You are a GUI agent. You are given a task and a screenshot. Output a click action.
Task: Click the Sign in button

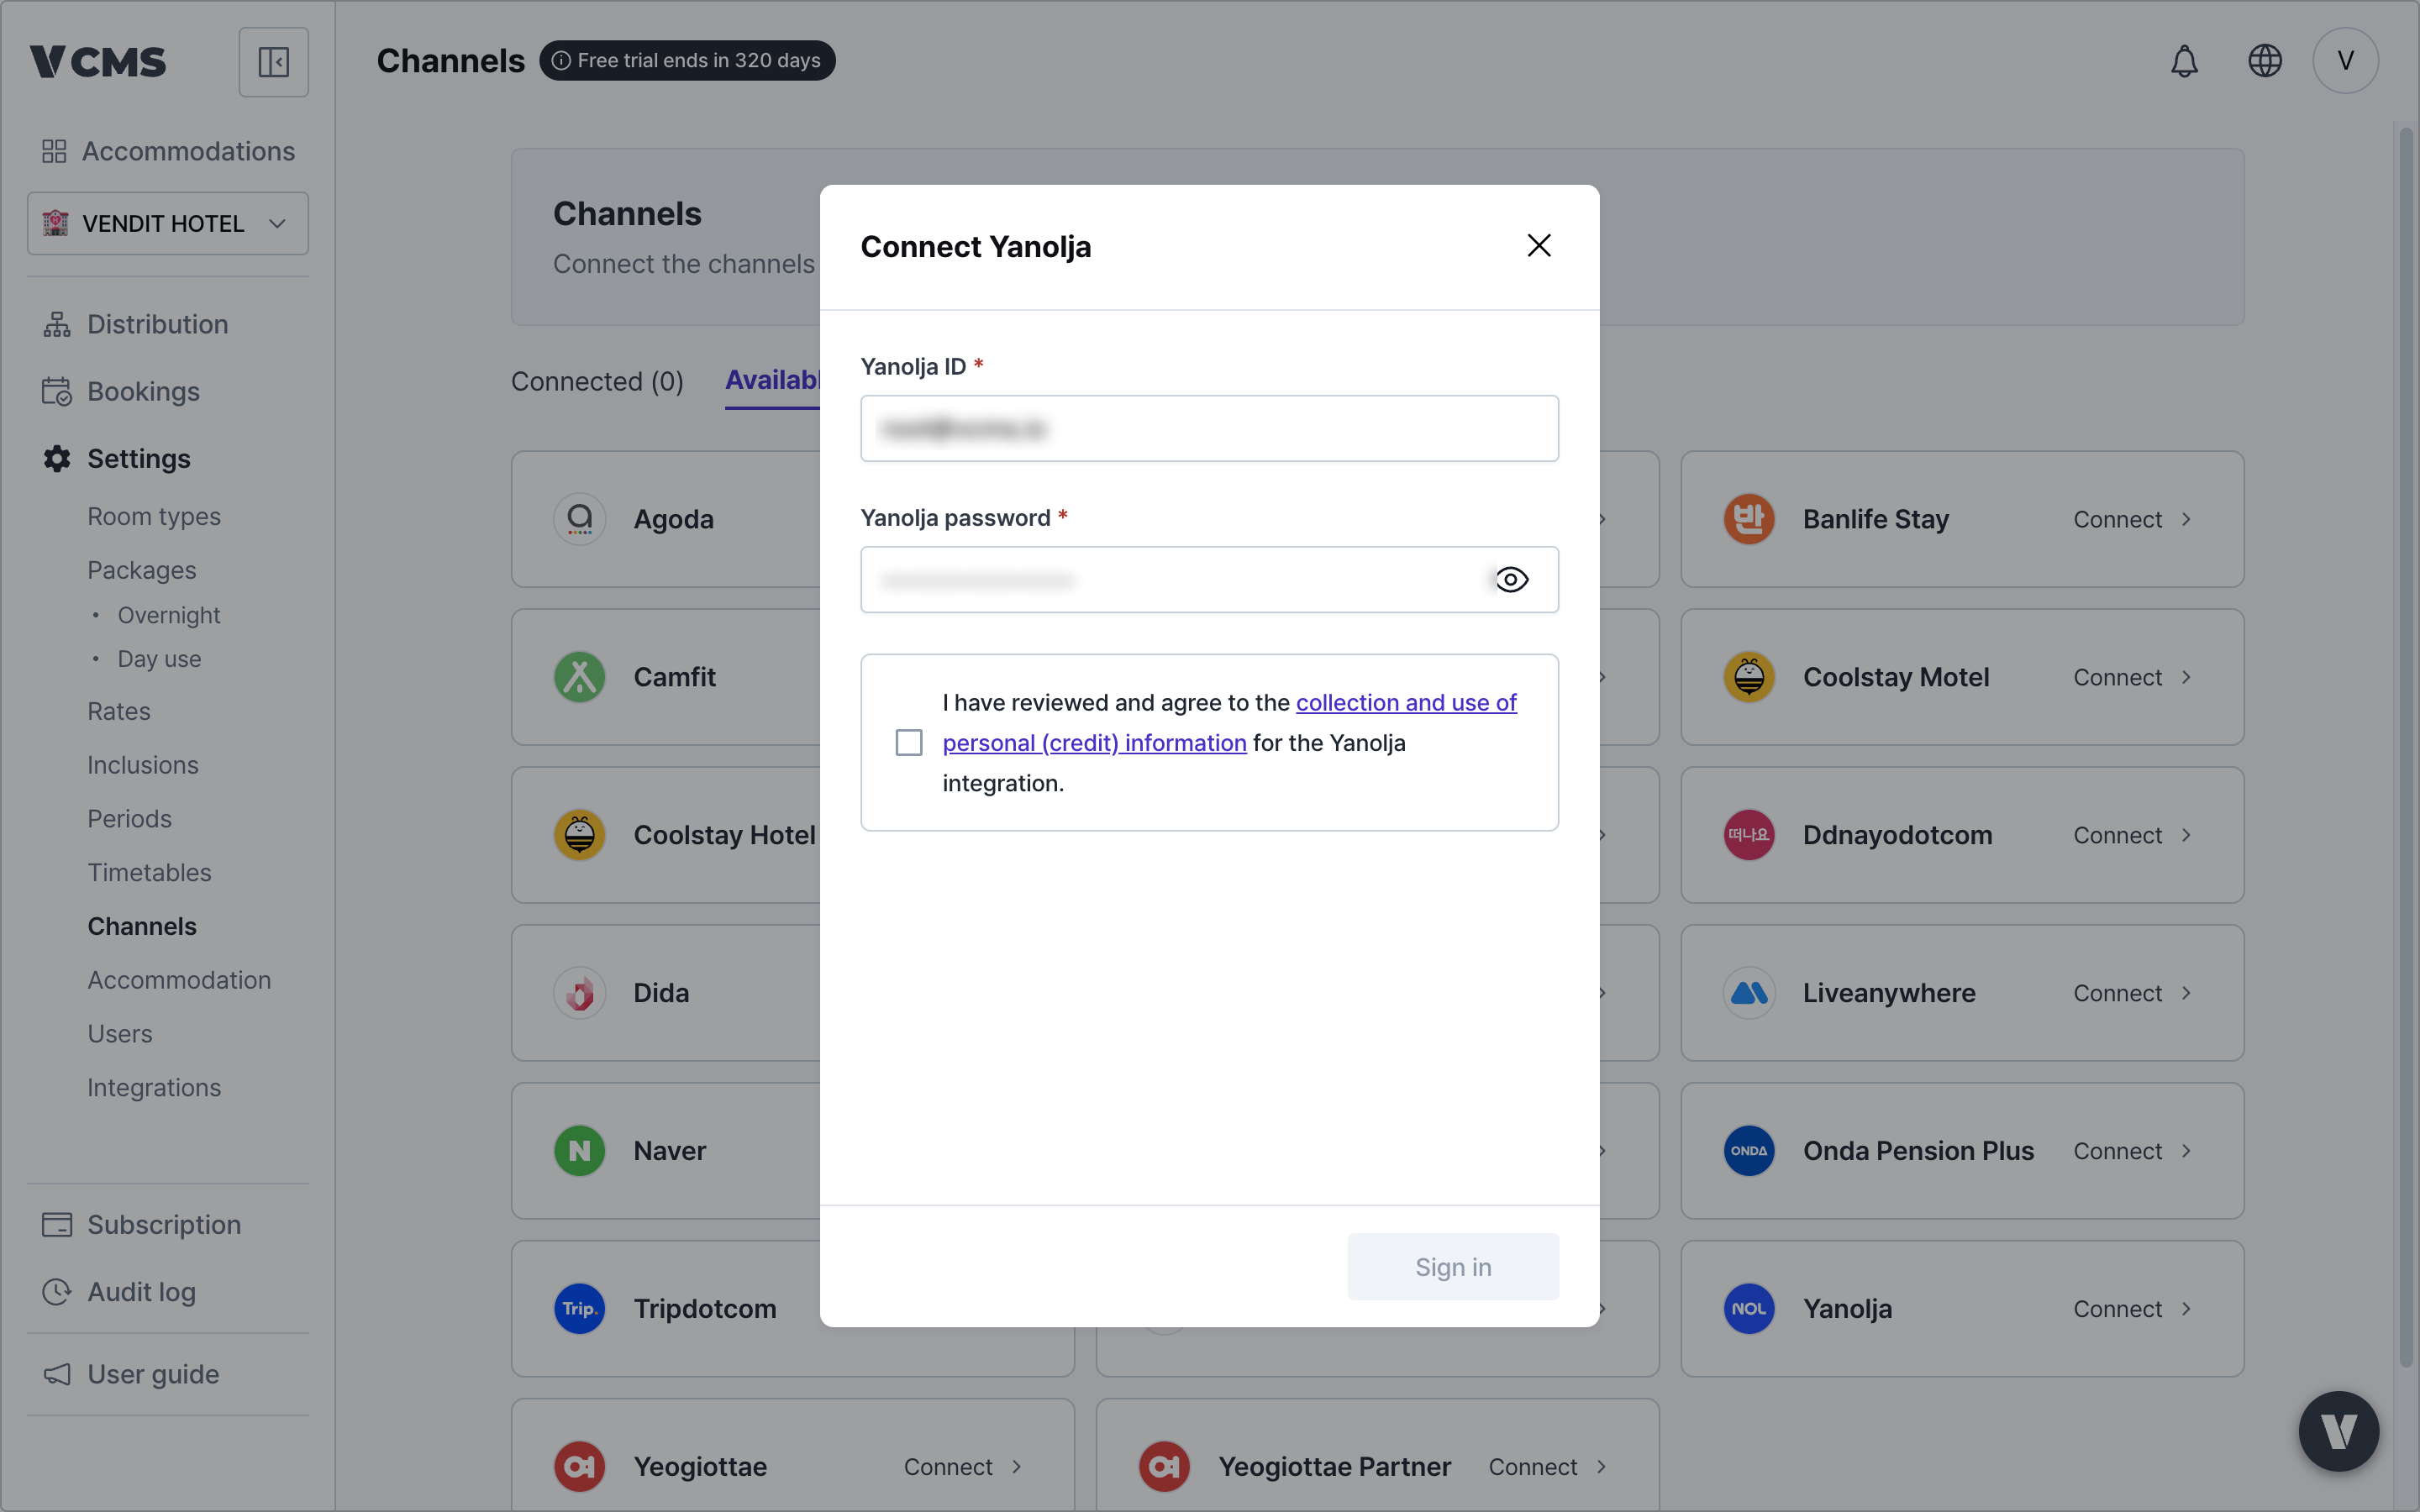(x=1453, y=1267)
